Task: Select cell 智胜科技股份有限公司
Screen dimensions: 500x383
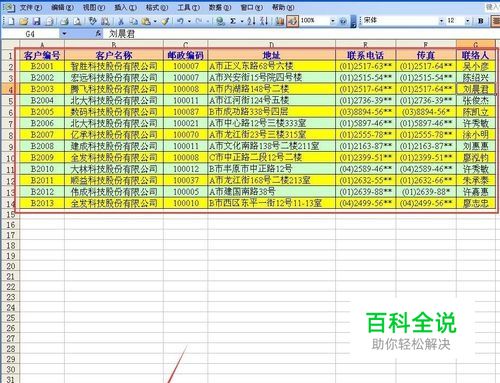Action: pyautogui.click(x=114, y=66)
